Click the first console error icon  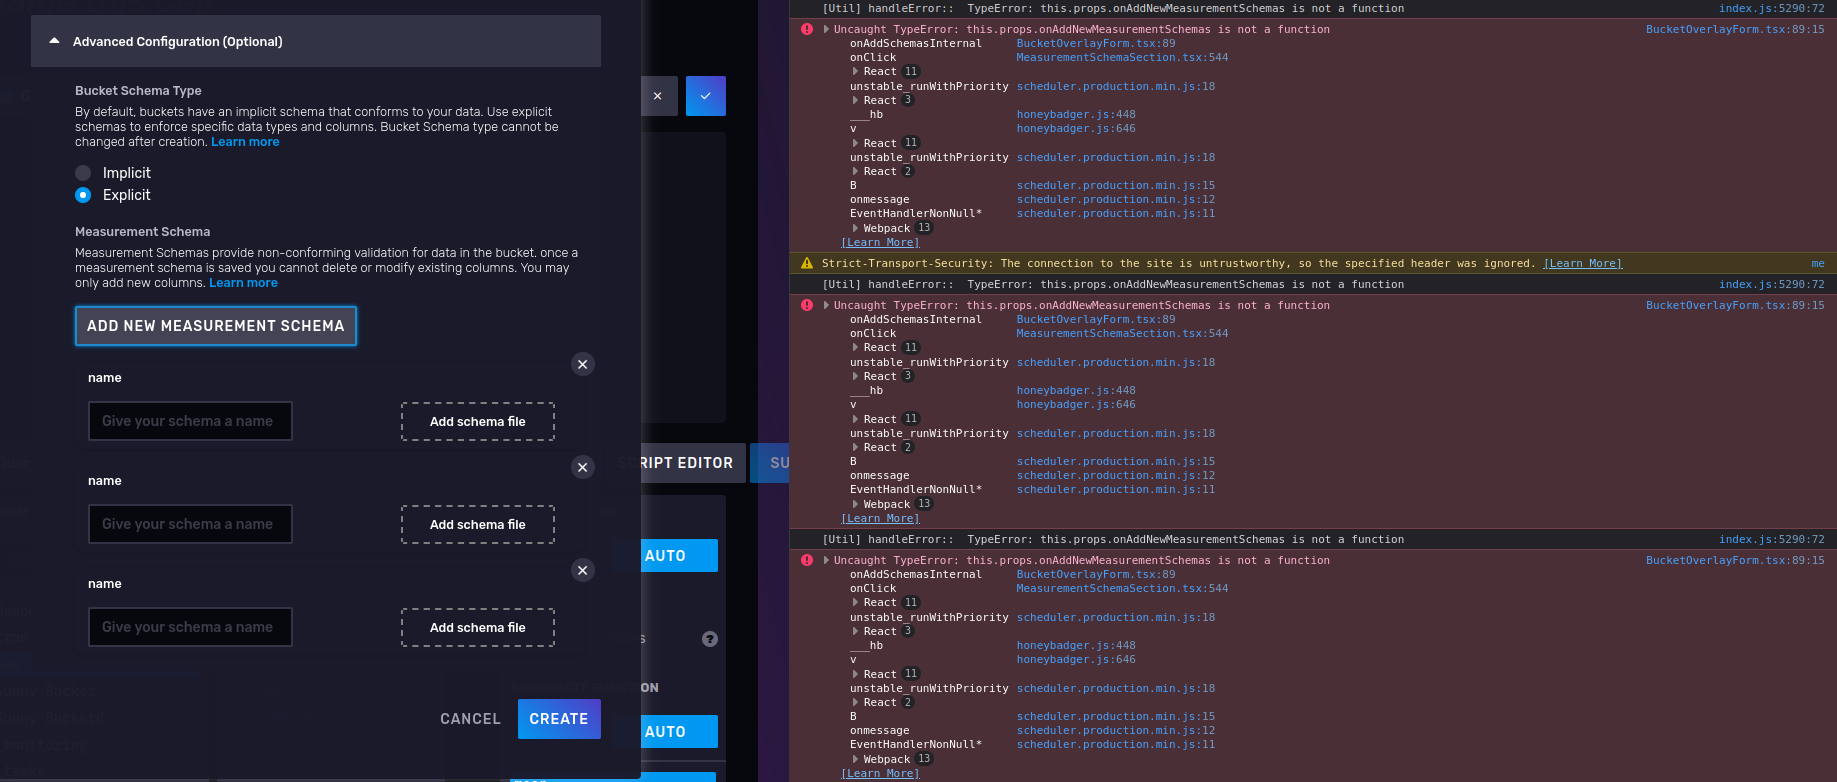click(x=807, y=29)
